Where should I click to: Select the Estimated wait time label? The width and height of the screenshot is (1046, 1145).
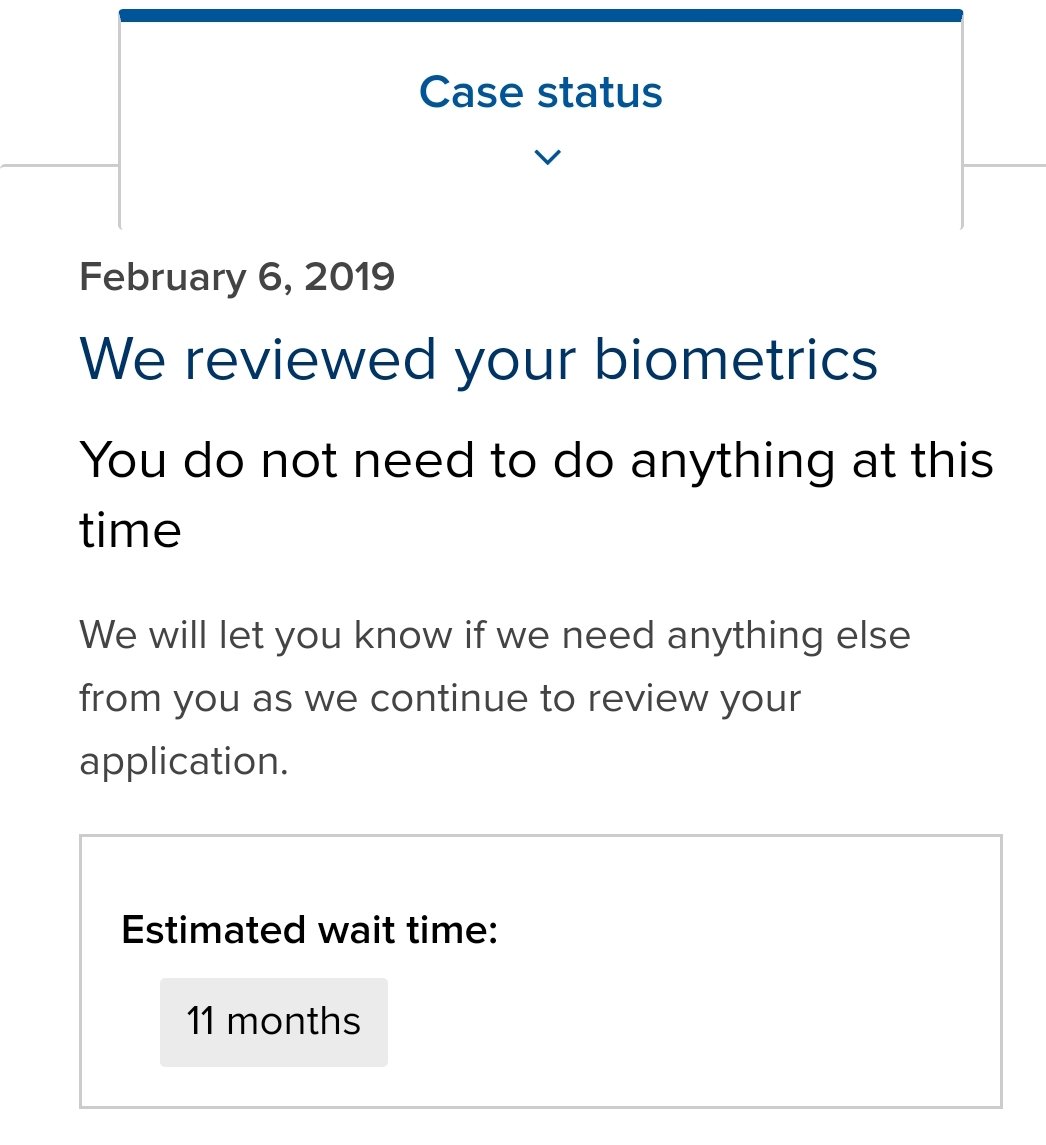[309, 930]
